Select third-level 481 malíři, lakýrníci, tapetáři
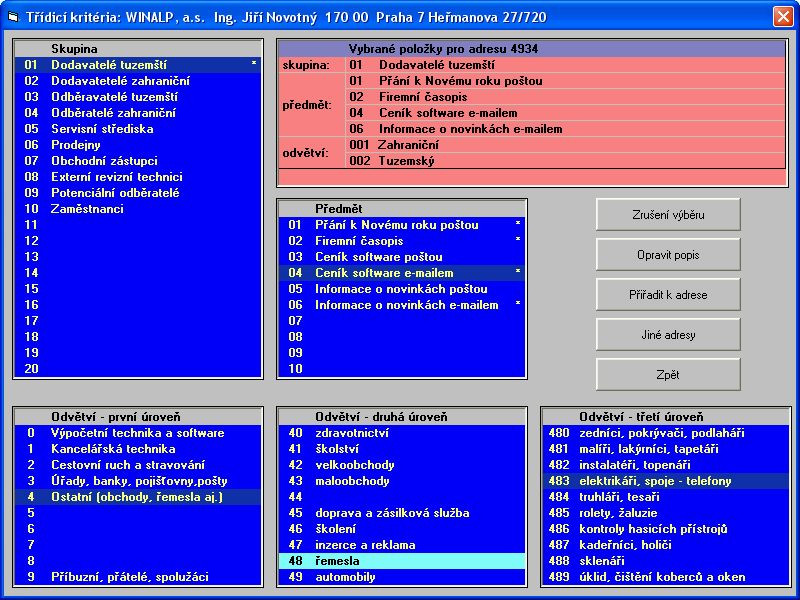Image resolution: width=800 pixels, height=600 pixels. point(666,449)
